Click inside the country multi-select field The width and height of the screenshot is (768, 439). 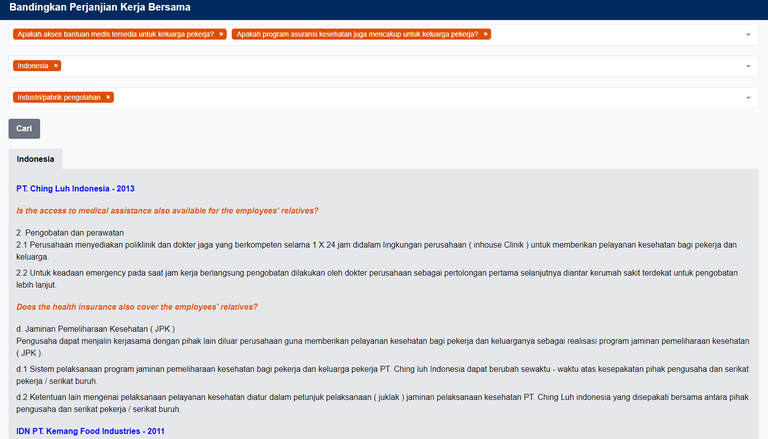[x=384, y=66]
